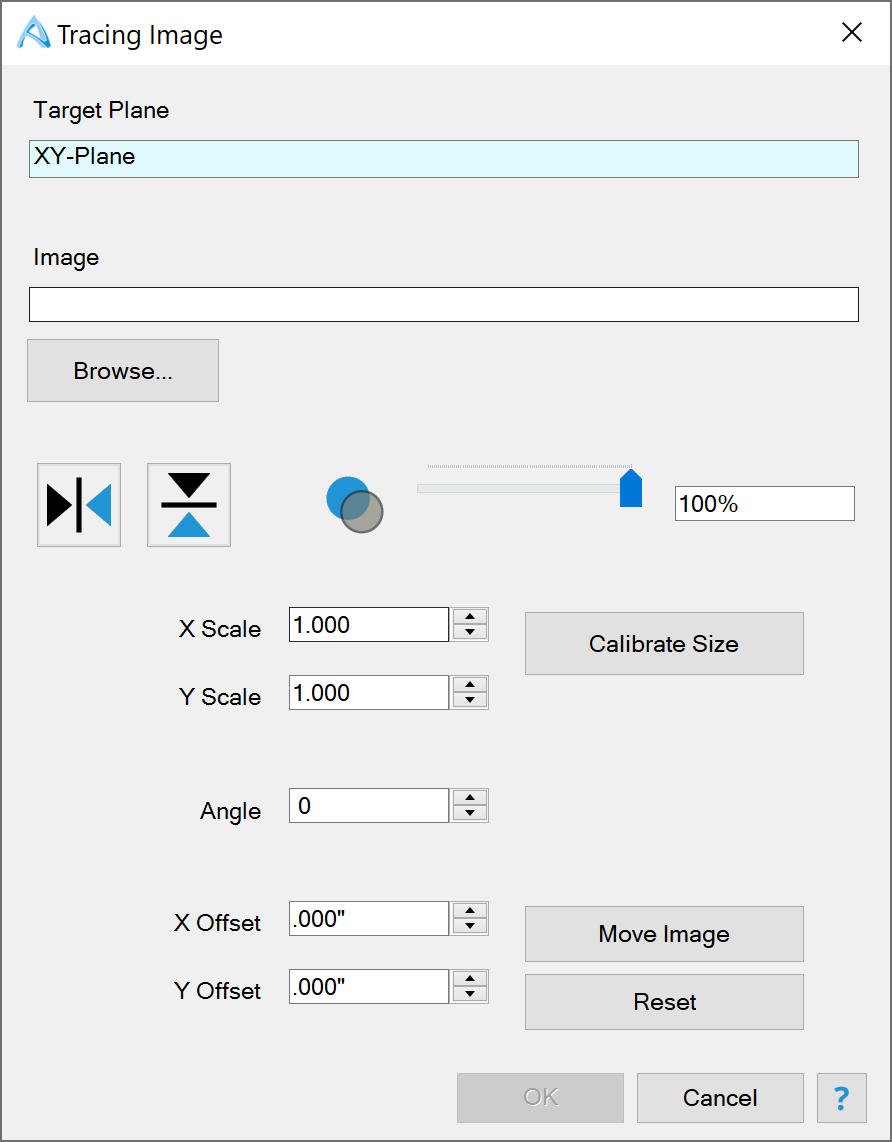Increase X Offset with up arrow
The image size is (892, 1142).
470,911
